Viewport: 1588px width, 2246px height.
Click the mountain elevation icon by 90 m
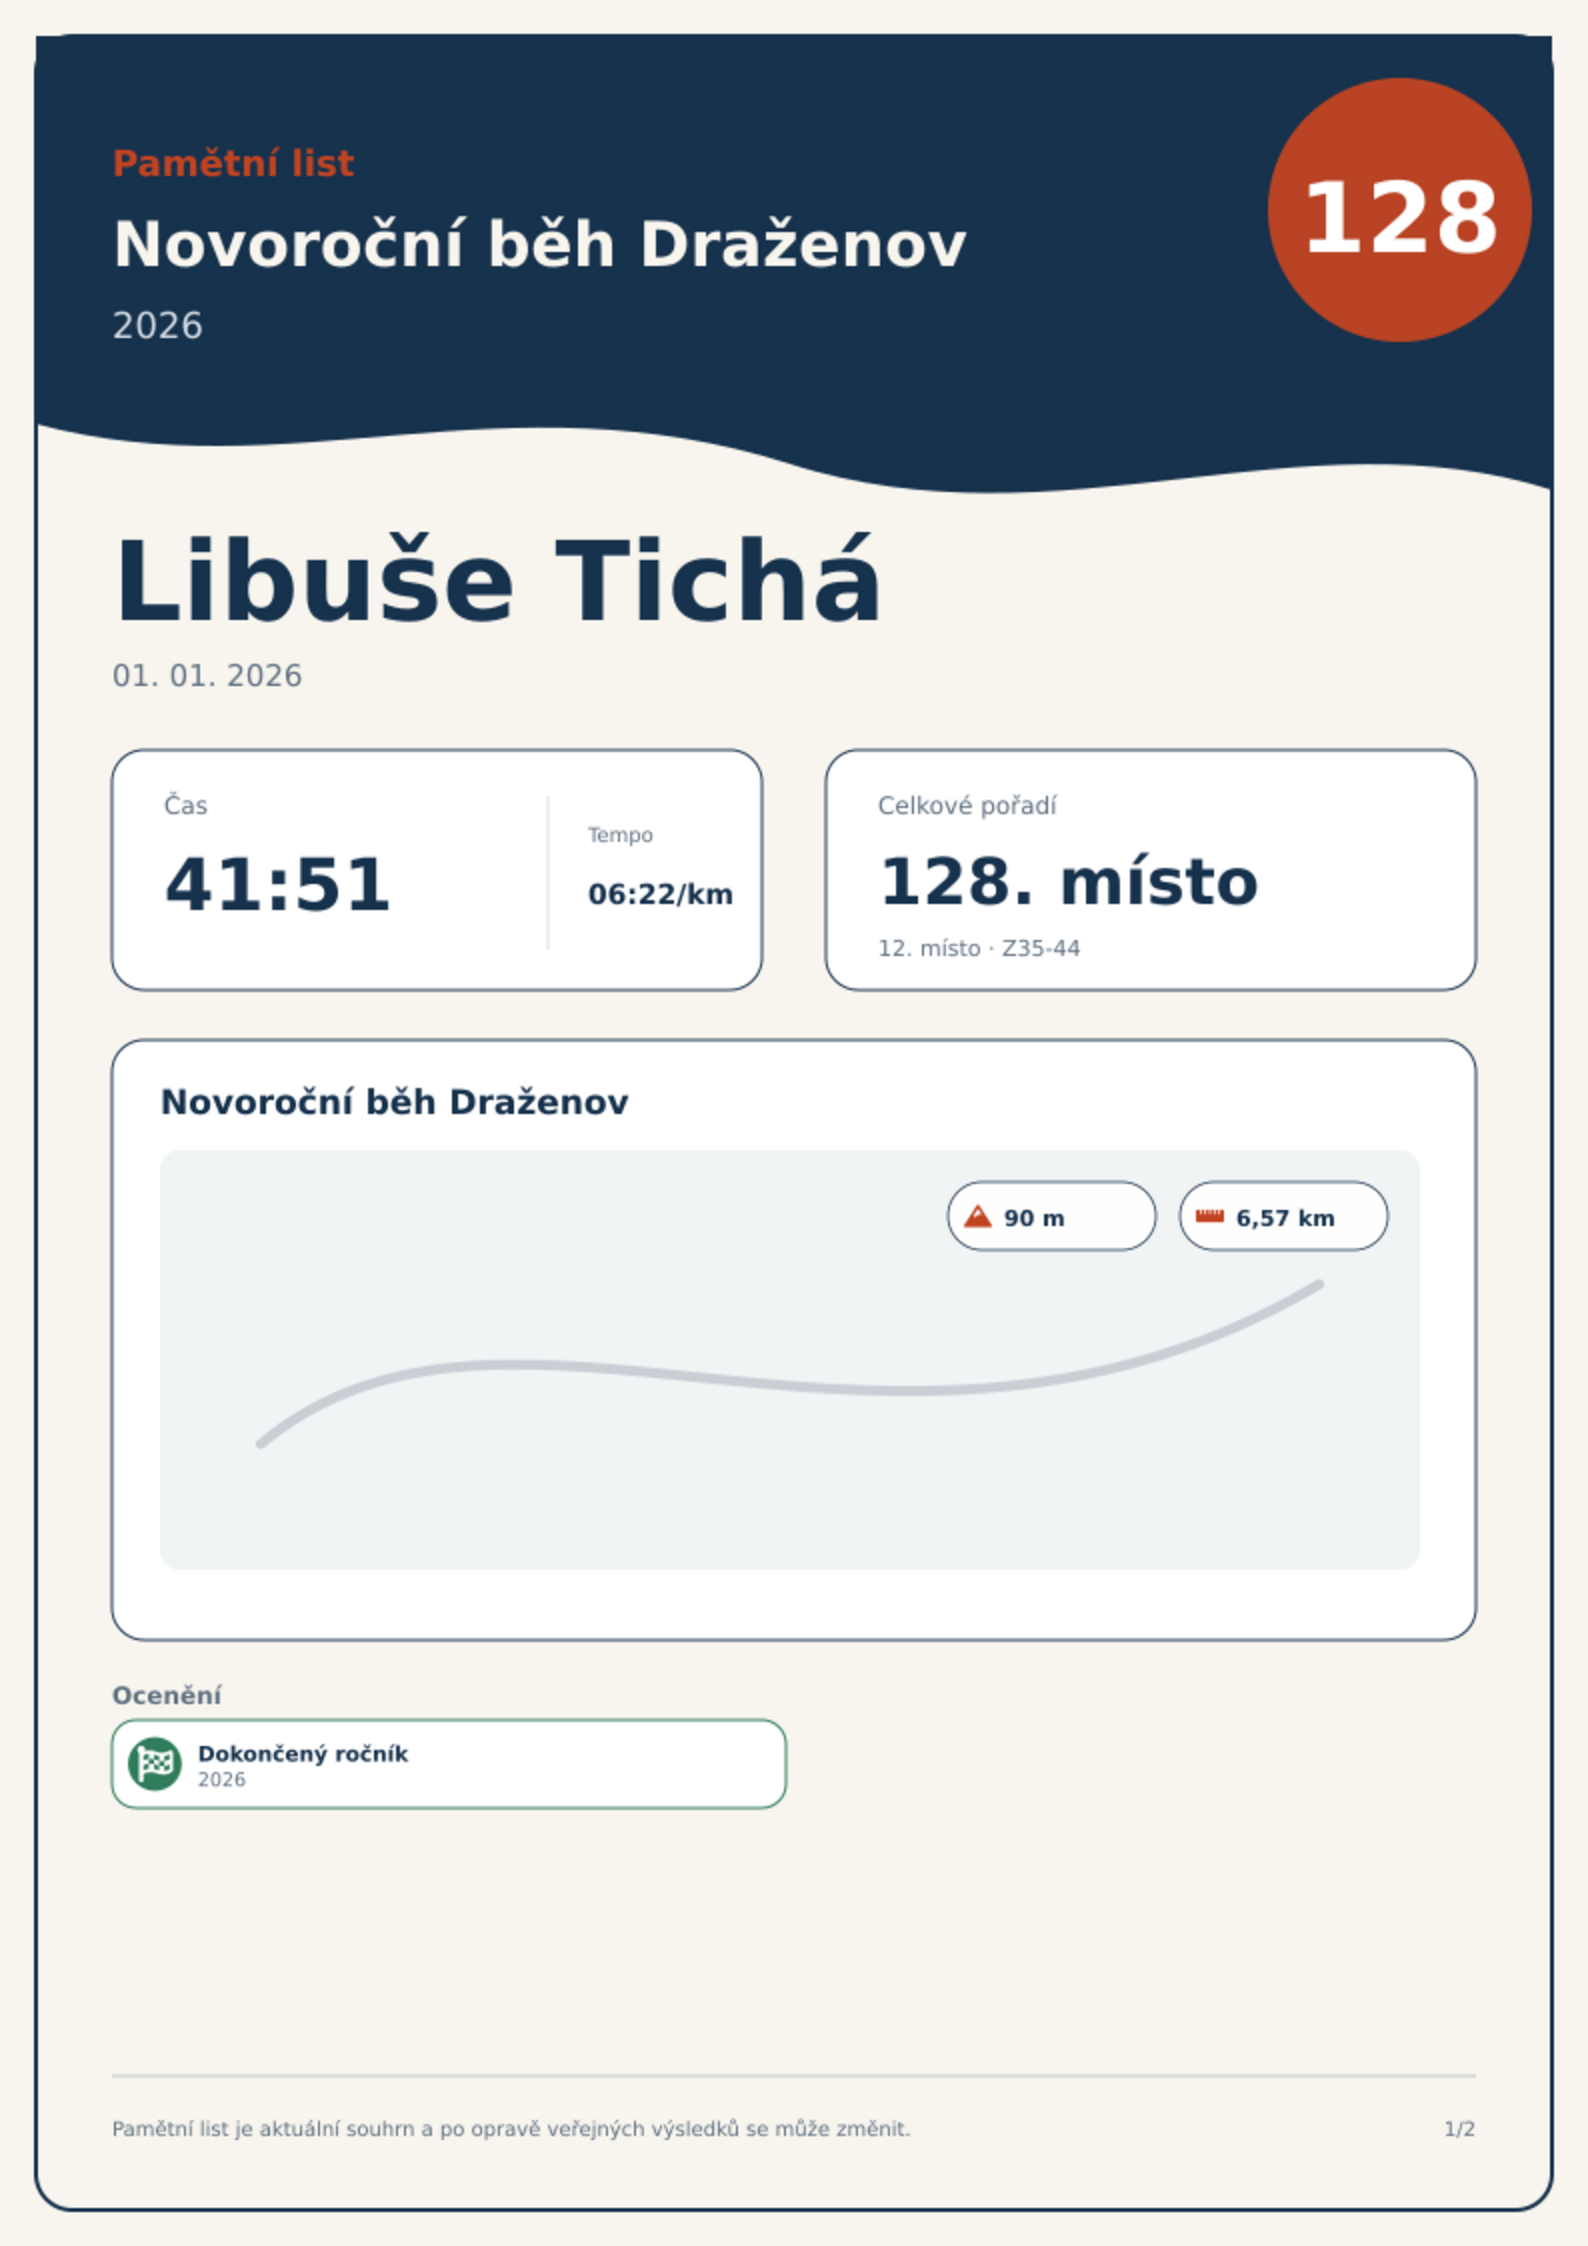coord(977,1217)
